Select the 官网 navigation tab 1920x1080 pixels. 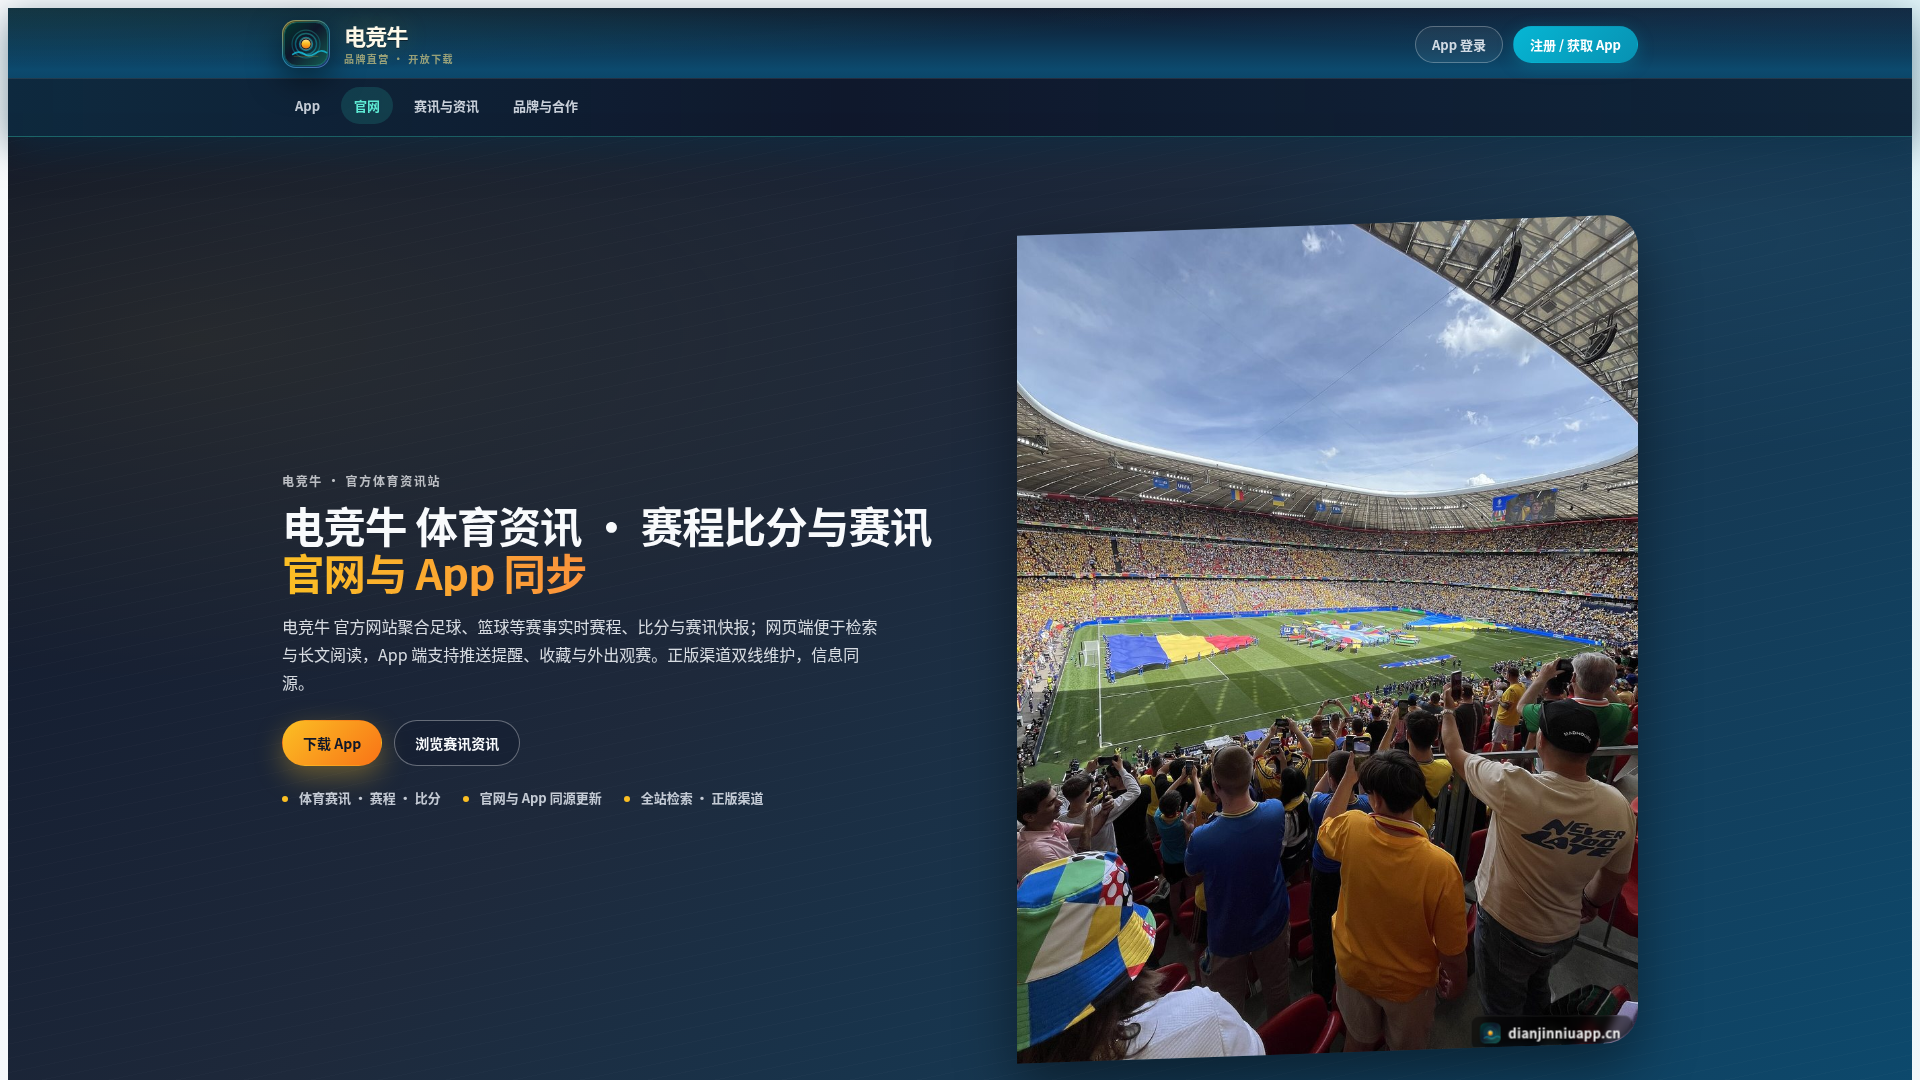367,106
